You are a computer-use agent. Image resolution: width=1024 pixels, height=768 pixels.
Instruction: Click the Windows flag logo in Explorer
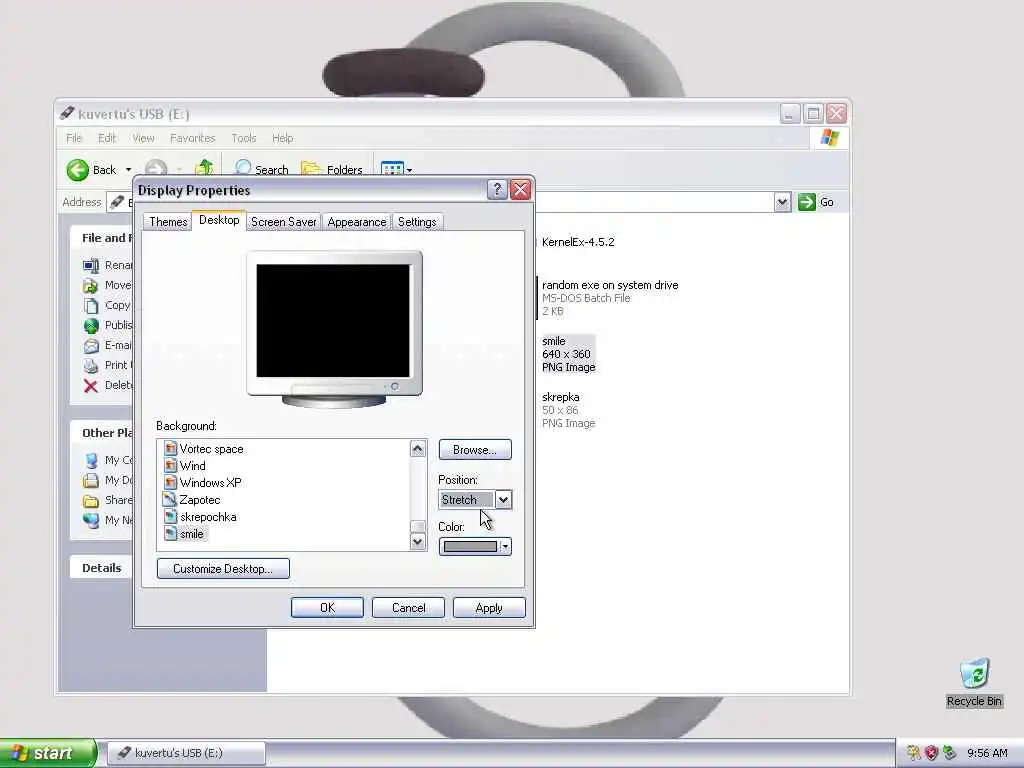pos(829,138)
